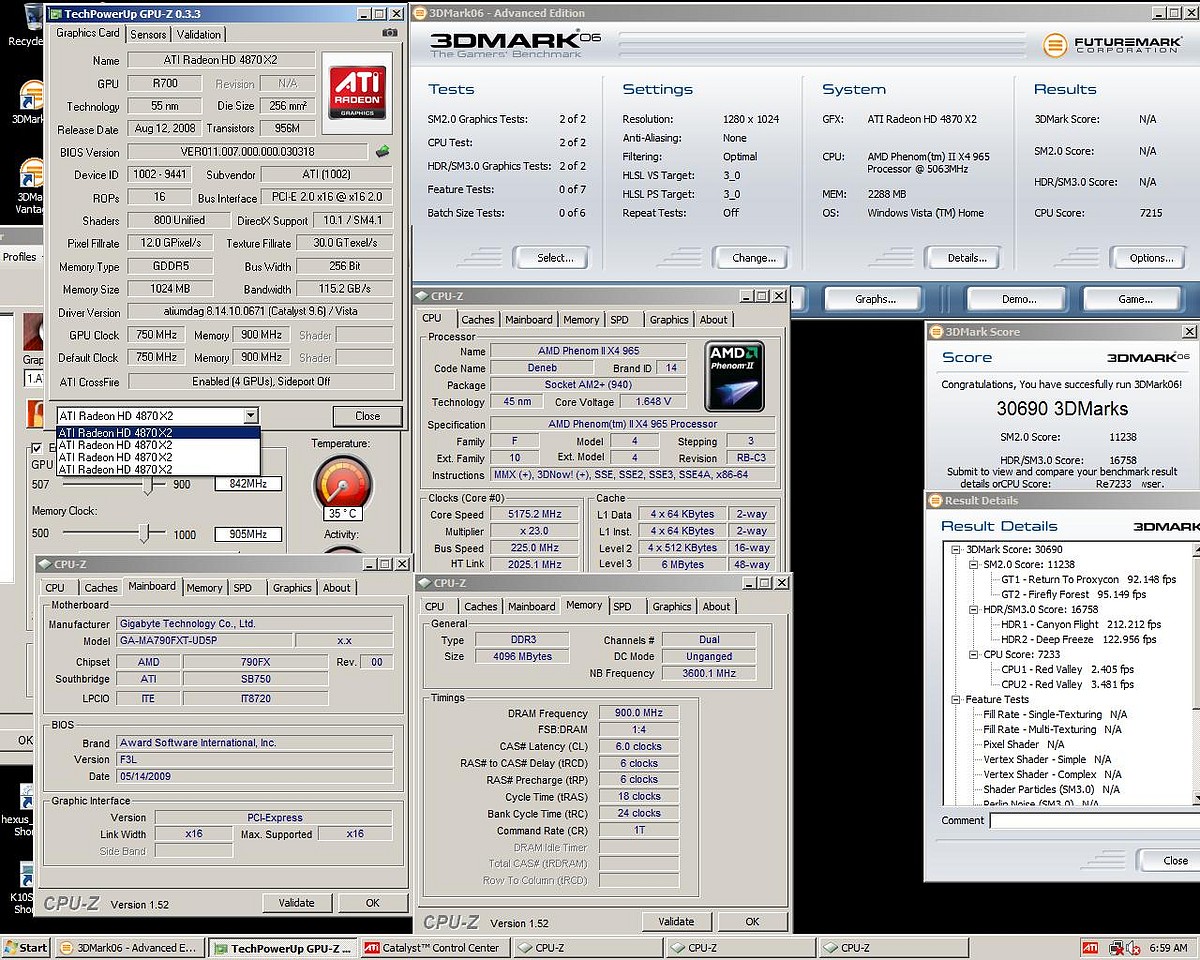The image size is (1200, 960).
Task: Click the Memory Clock slider handle
Action: pyautogui.click(x=144, y=533)
